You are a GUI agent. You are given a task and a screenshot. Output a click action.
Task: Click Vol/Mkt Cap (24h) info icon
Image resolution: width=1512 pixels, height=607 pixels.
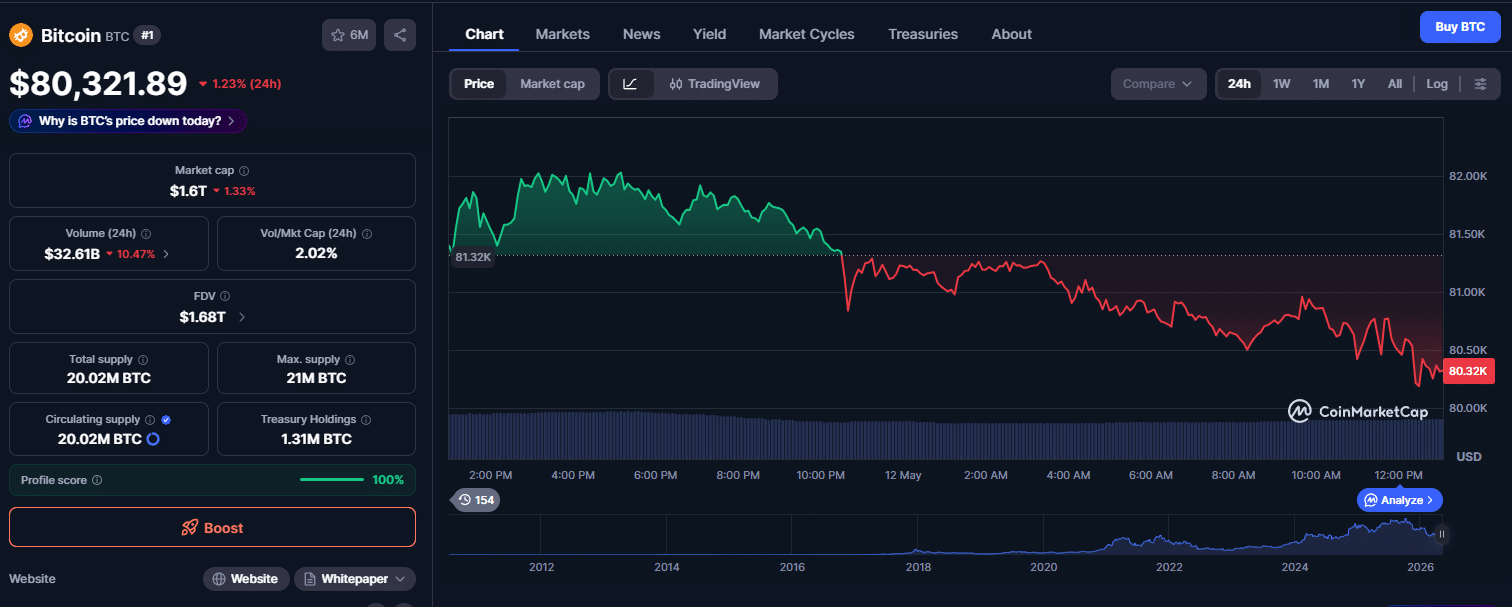click(x=366, y=233)
